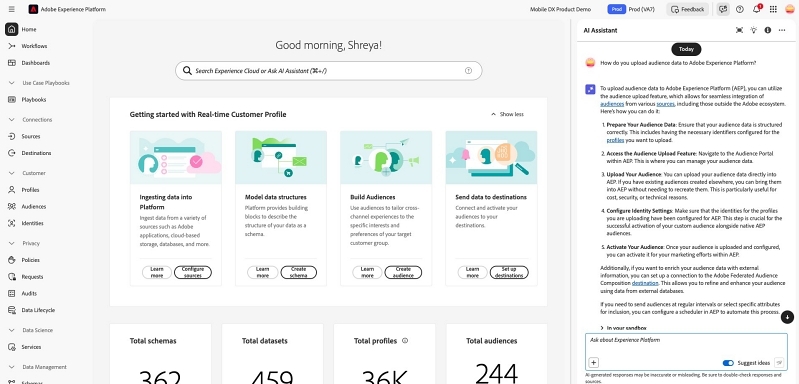
Task: Click the sources link in the answer
Action: pyautogui.click(x=665, y=103)
